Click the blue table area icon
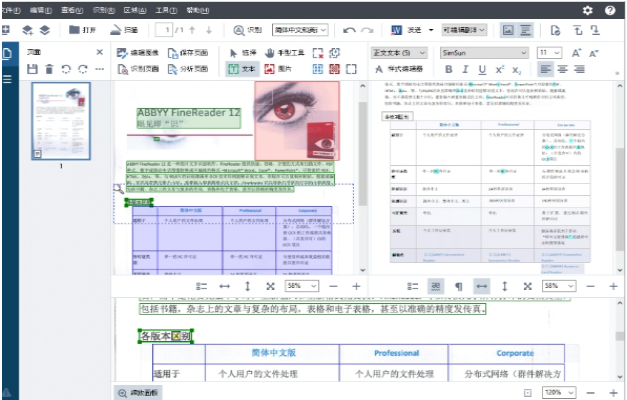627x400 pixels. (318, 69)
